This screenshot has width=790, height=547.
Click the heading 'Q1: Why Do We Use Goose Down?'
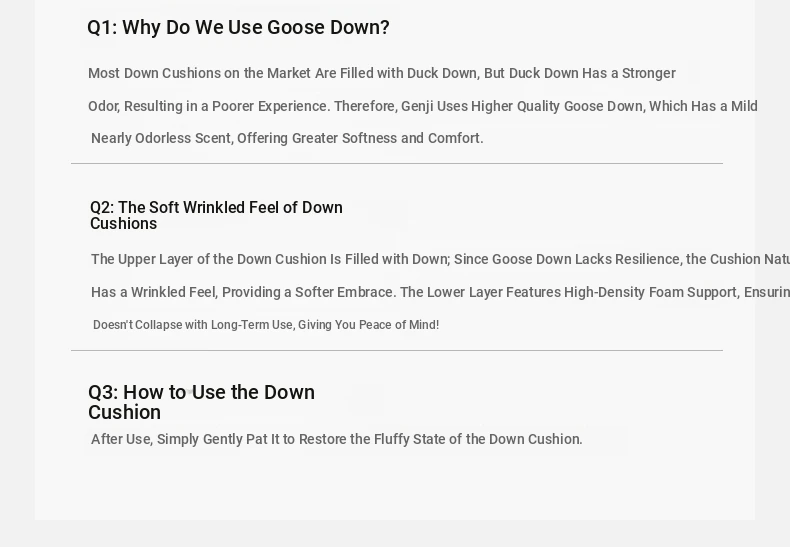click(x=238, y=28)
